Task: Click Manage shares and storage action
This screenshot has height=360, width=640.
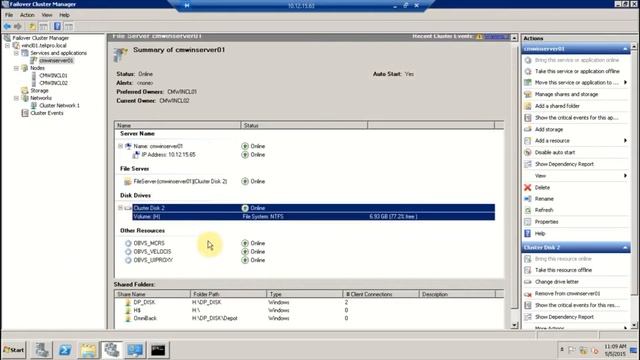Action: pyautogui.click(x=566, y=94)
